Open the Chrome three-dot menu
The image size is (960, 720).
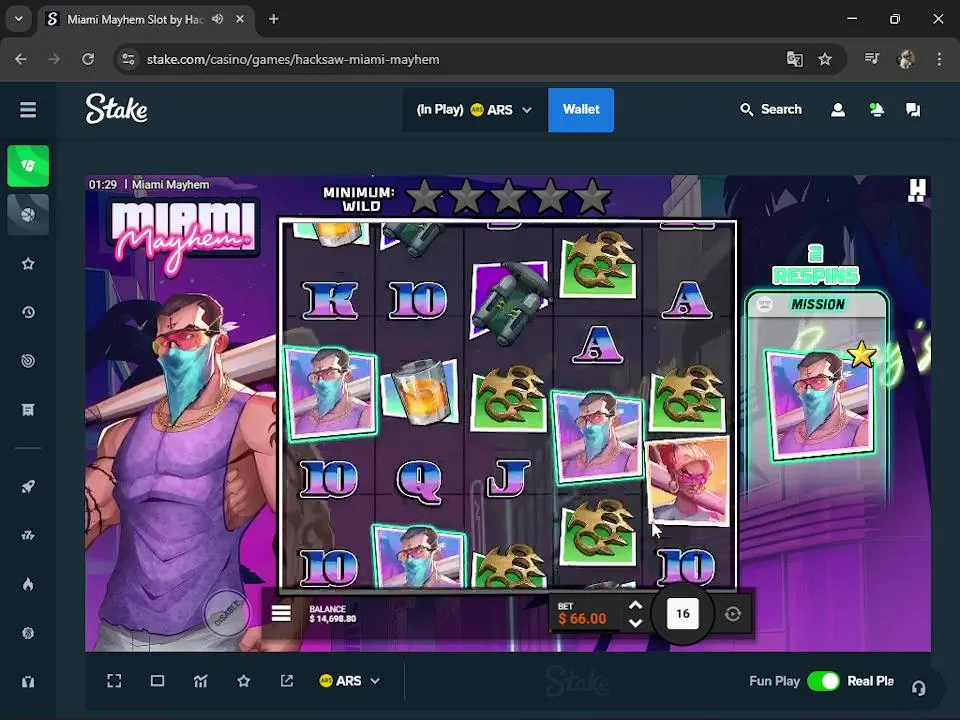[x=939, y=59]
